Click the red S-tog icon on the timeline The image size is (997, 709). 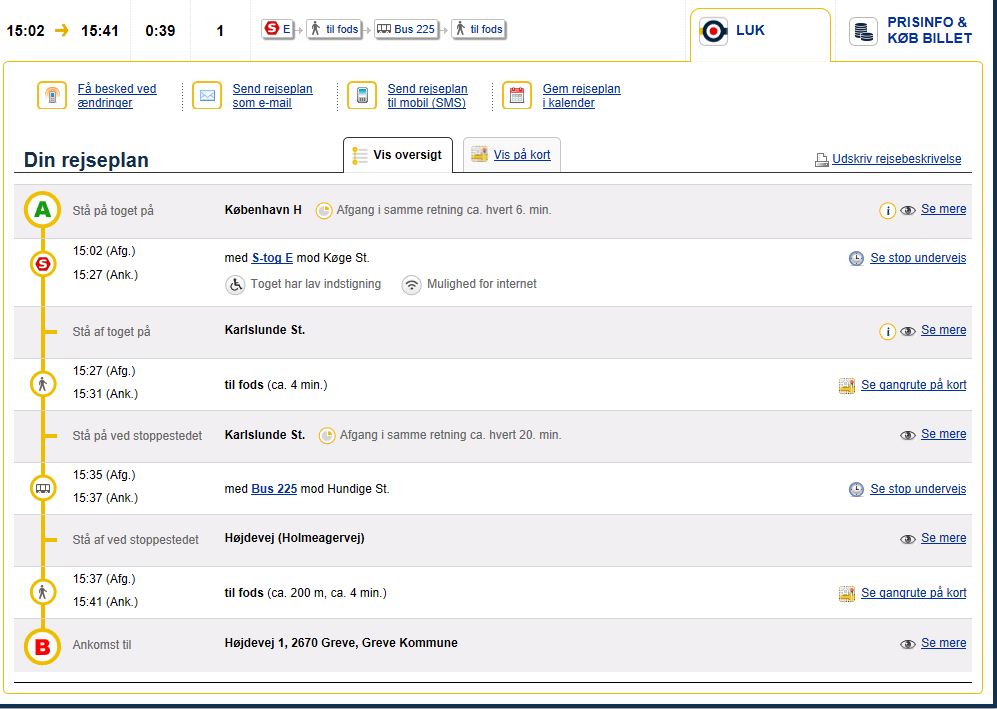point(42,264)
